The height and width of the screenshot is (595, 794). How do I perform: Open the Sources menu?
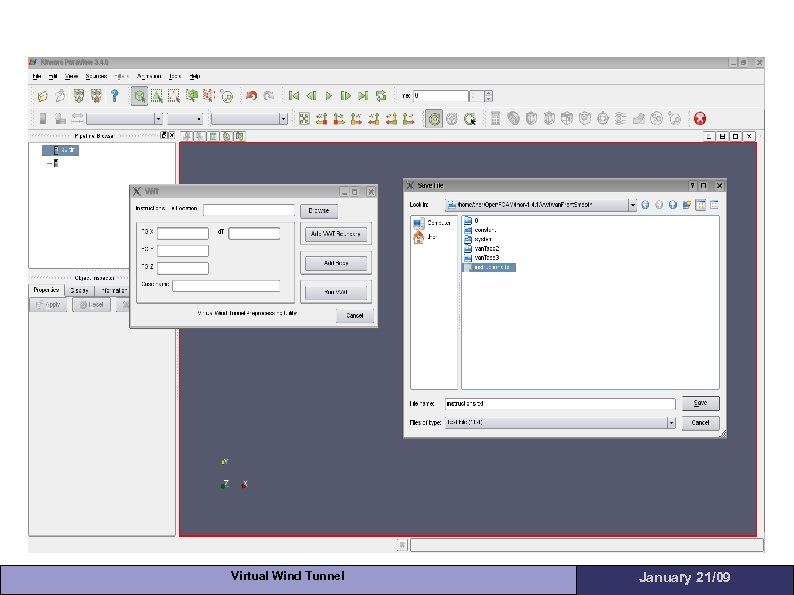(96, 76)
